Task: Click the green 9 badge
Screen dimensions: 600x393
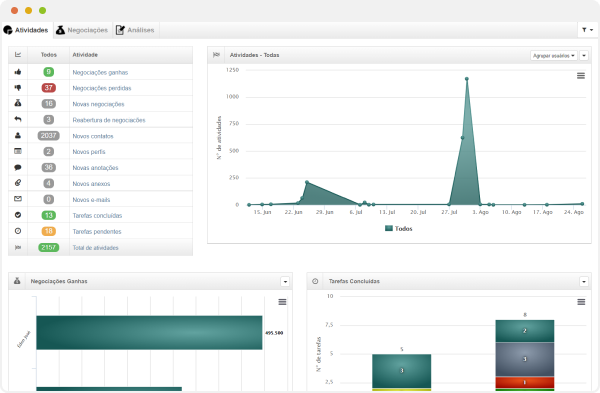Action: tap(49, 72)
